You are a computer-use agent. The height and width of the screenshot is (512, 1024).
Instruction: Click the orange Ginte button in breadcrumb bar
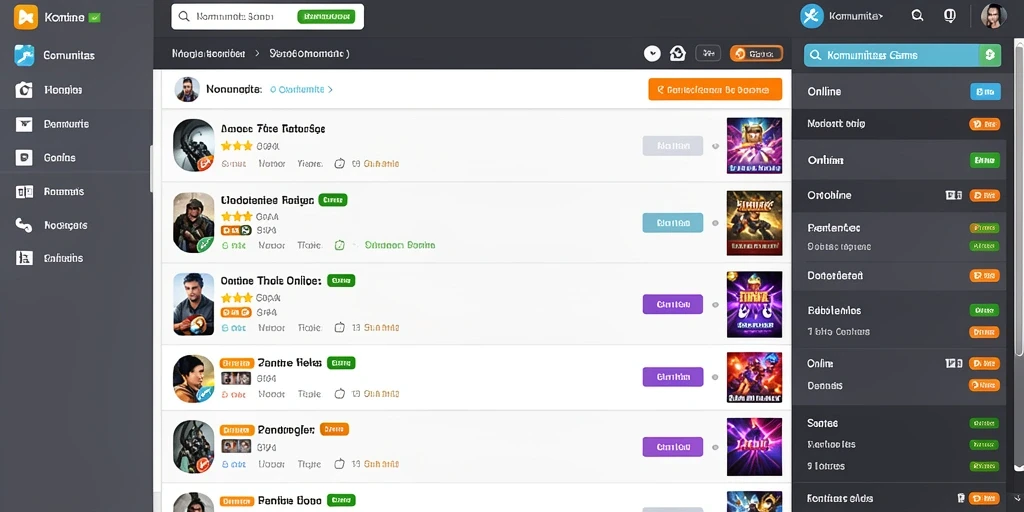756,54
